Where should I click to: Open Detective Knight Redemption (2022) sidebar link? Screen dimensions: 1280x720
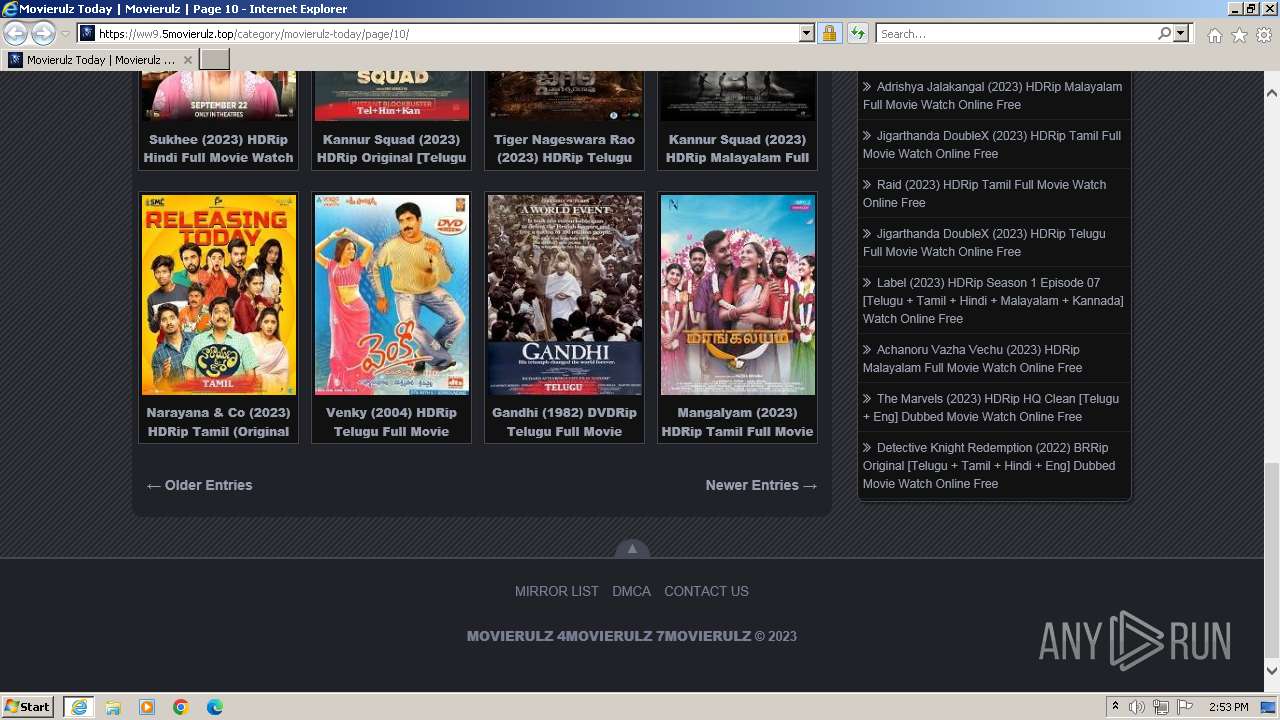[x=989, y=465]
